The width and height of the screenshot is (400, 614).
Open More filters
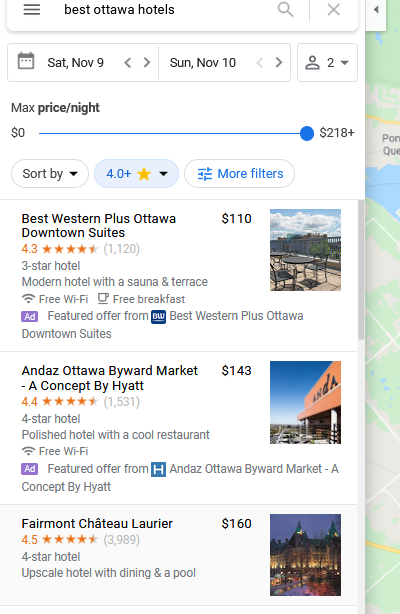pos(239,173)
